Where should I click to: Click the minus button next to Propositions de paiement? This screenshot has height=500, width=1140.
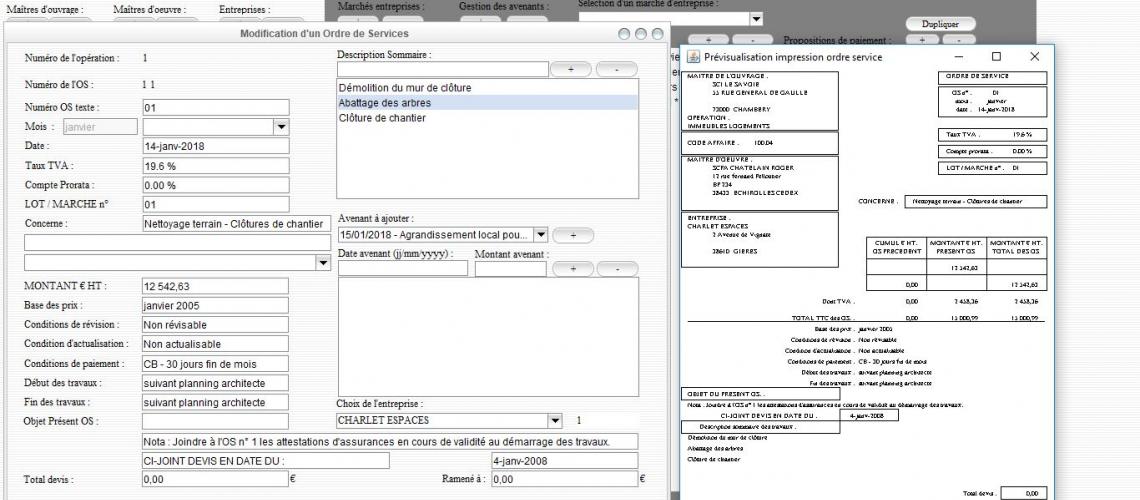959,41
